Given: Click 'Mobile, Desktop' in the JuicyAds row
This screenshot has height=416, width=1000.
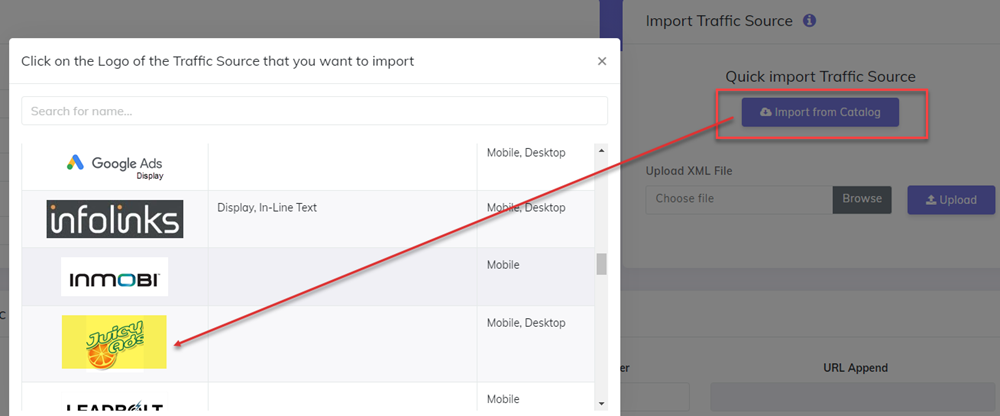Looking at the screenshot, I should [x=526, y=323].
